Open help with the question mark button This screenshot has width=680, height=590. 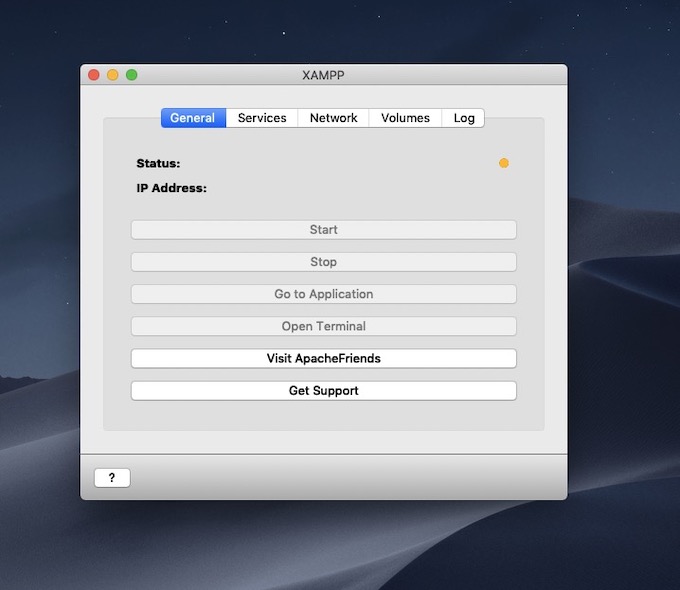[x=112, y=478]
